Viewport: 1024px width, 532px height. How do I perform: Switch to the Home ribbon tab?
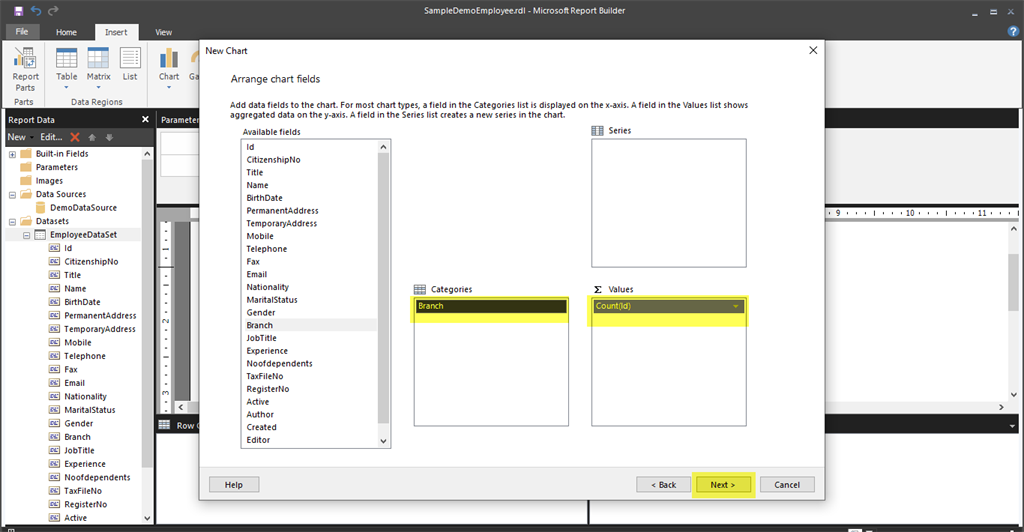[x=66, y=32]
